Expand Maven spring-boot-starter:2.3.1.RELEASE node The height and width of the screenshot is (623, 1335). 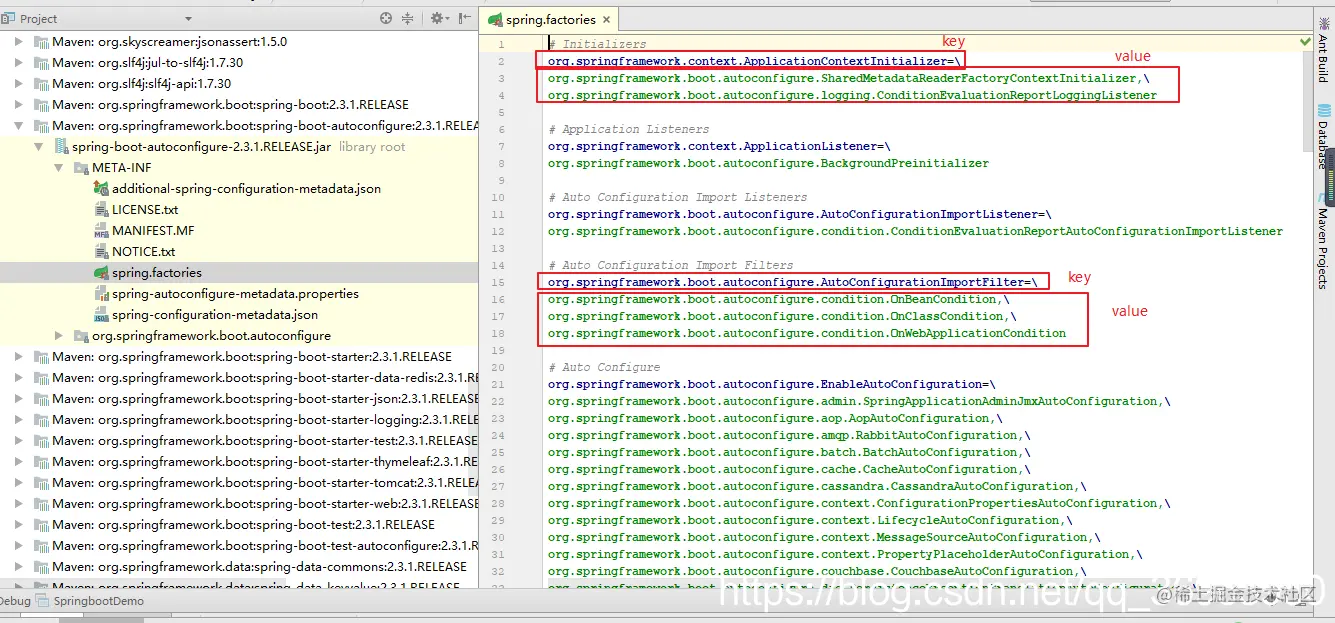pos(19,357)
